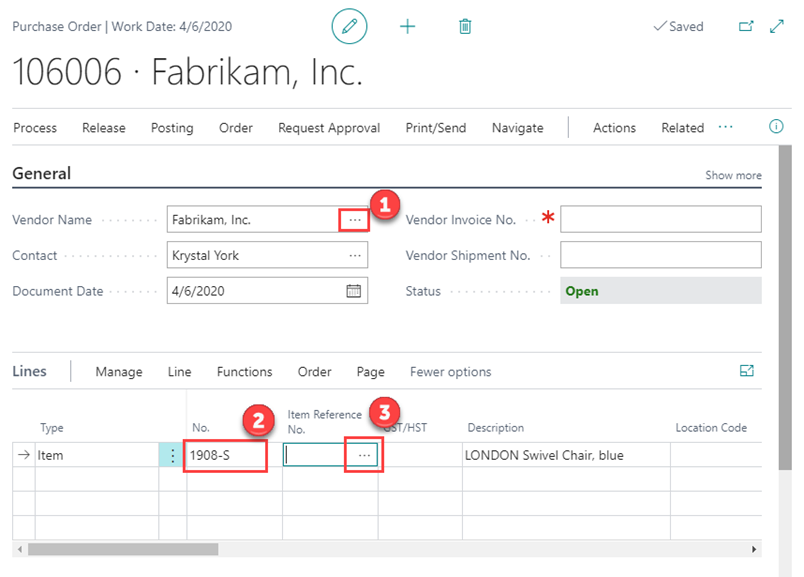The image size is (804, 577).
Task: Open the Functions menu in Lines
Action: (x=245, y=372)
